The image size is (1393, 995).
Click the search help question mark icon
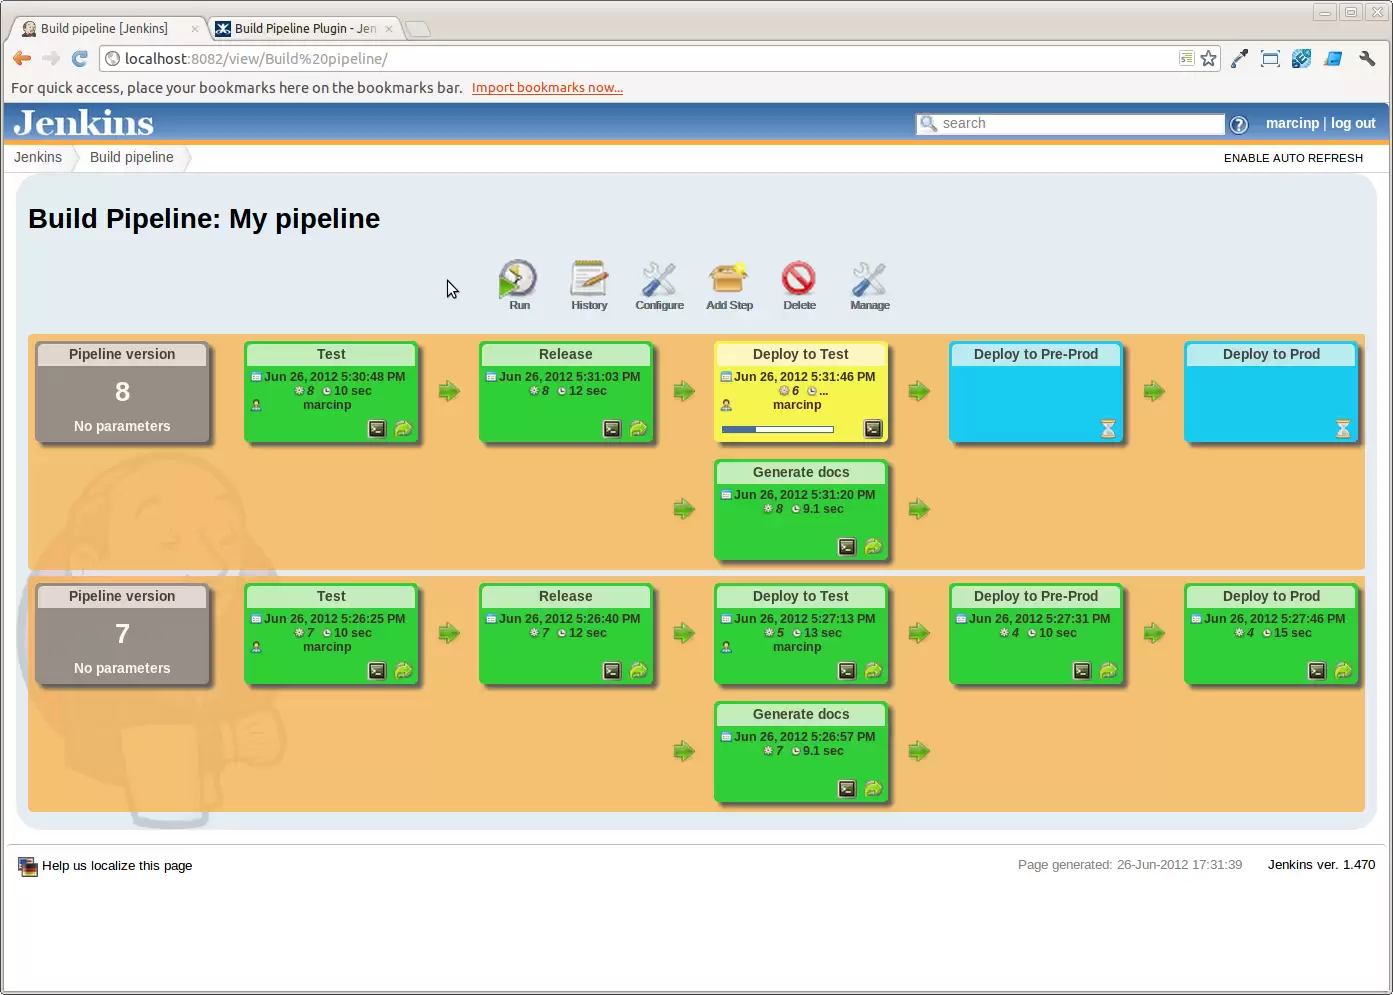pyautogui.click(x=1239, y=124)
